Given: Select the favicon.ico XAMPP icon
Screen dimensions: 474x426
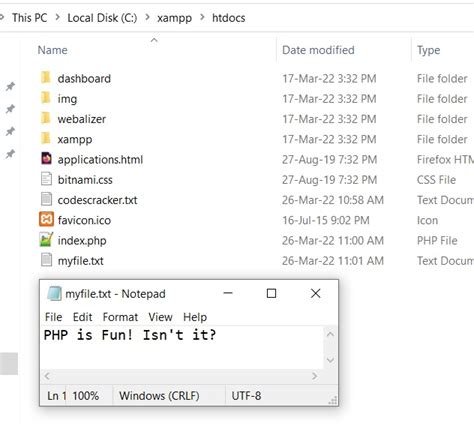Looking at the screenshot, I should (x=46, y=219).
